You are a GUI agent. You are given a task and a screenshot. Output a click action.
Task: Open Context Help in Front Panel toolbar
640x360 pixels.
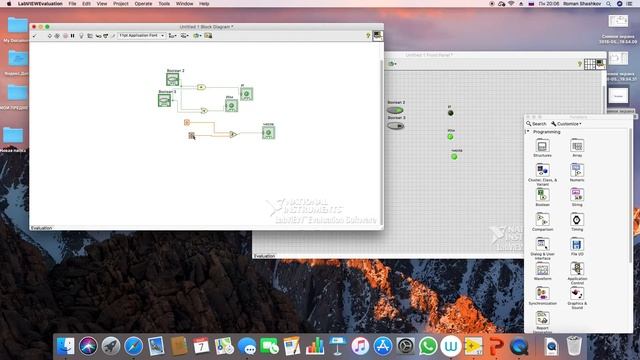pos(580,64)
